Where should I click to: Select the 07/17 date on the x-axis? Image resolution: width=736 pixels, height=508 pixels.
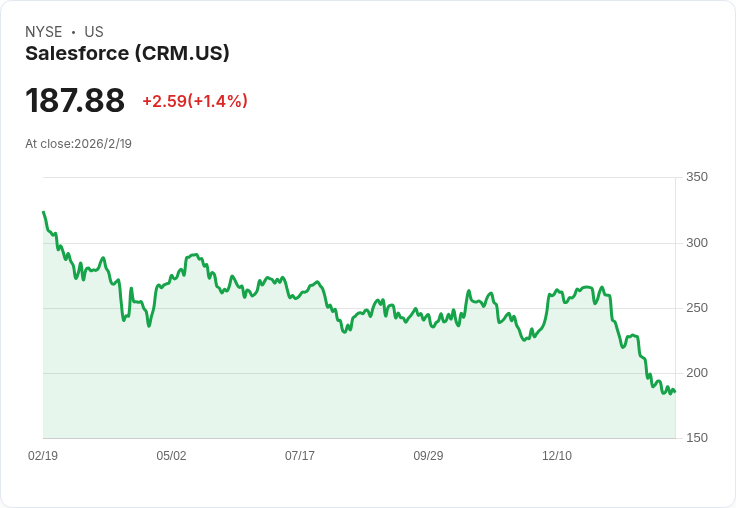(x=300, y=455)
